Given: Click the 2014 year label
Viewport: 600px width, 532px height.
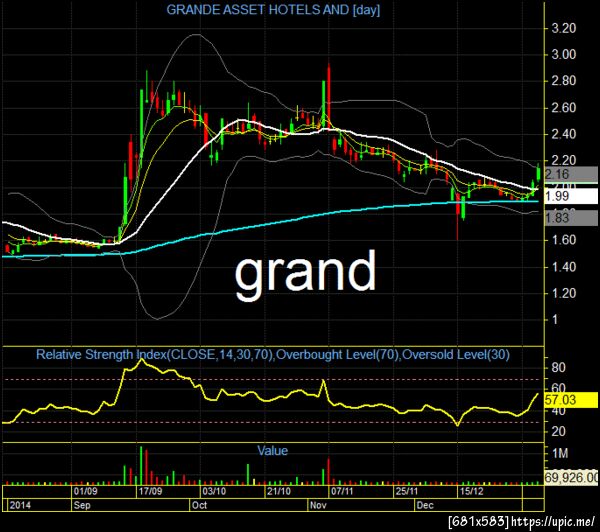Looking at the screenshot, I should point(20,505).
